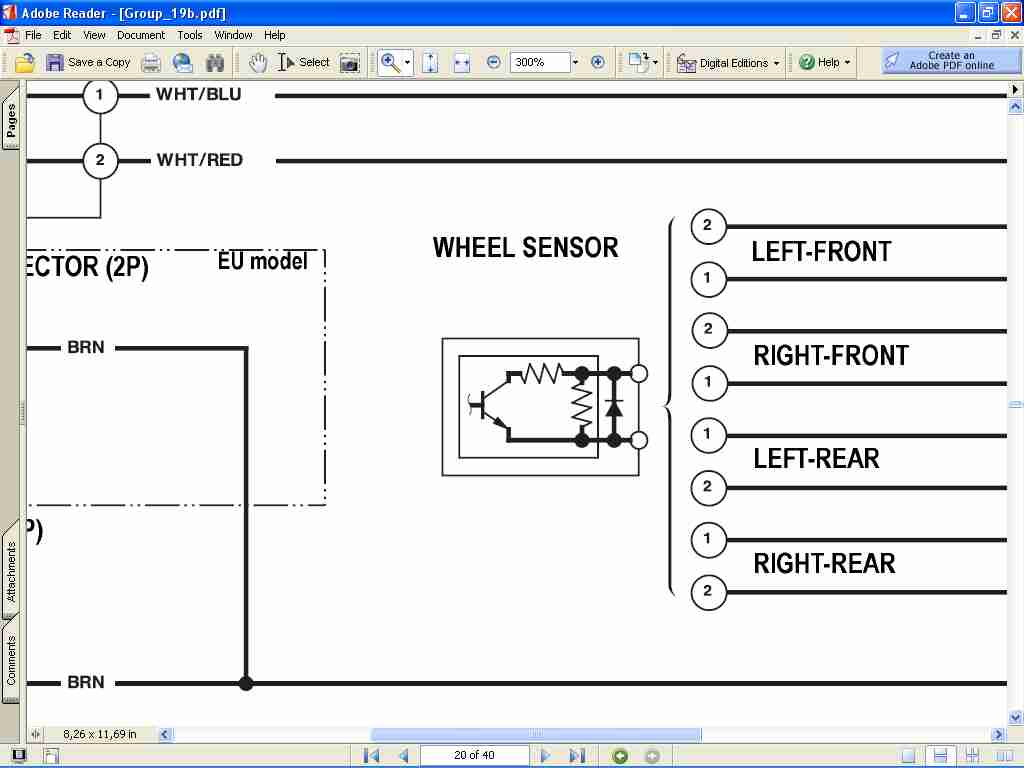
Task: Open the Pages side panel tab
Action: 10,118
